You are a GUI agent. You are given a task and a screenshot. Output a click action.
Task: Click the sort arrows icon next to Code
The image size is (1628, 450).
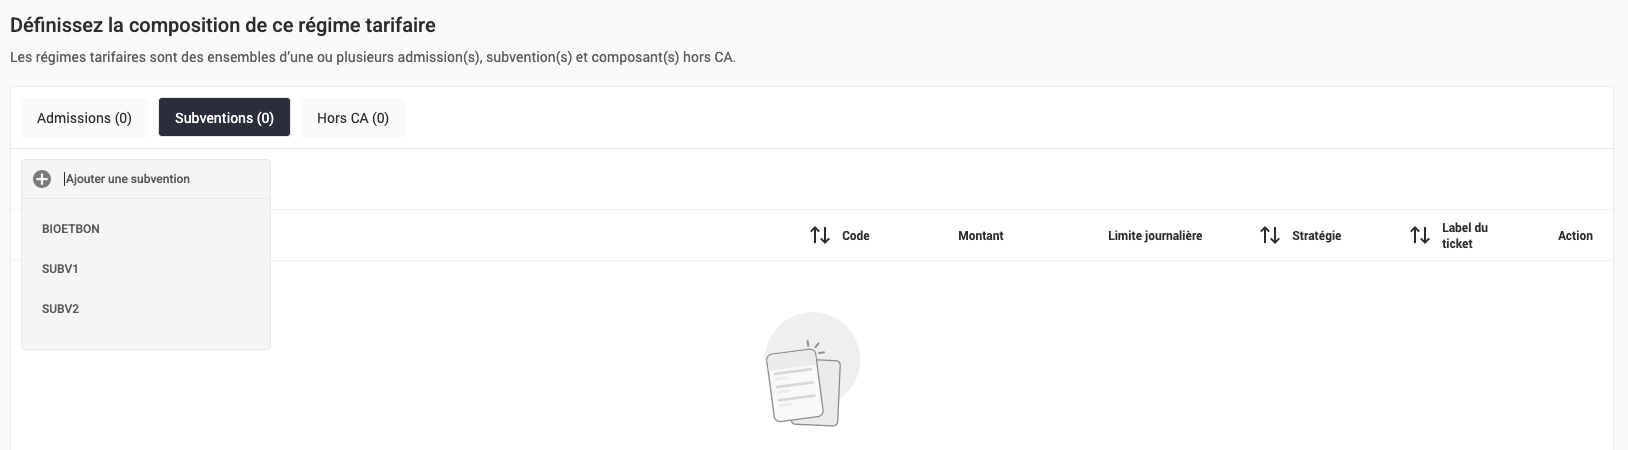[x=820, y=236]
